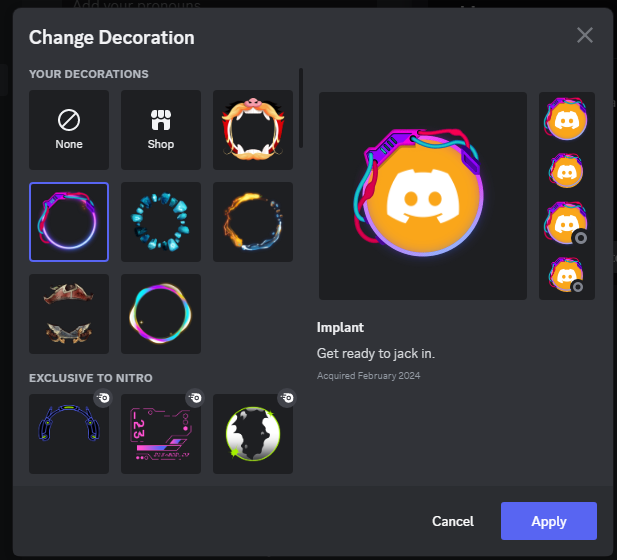Pick the fire and water ring decoration
The image size is (617, 560).
pos(253,222)
